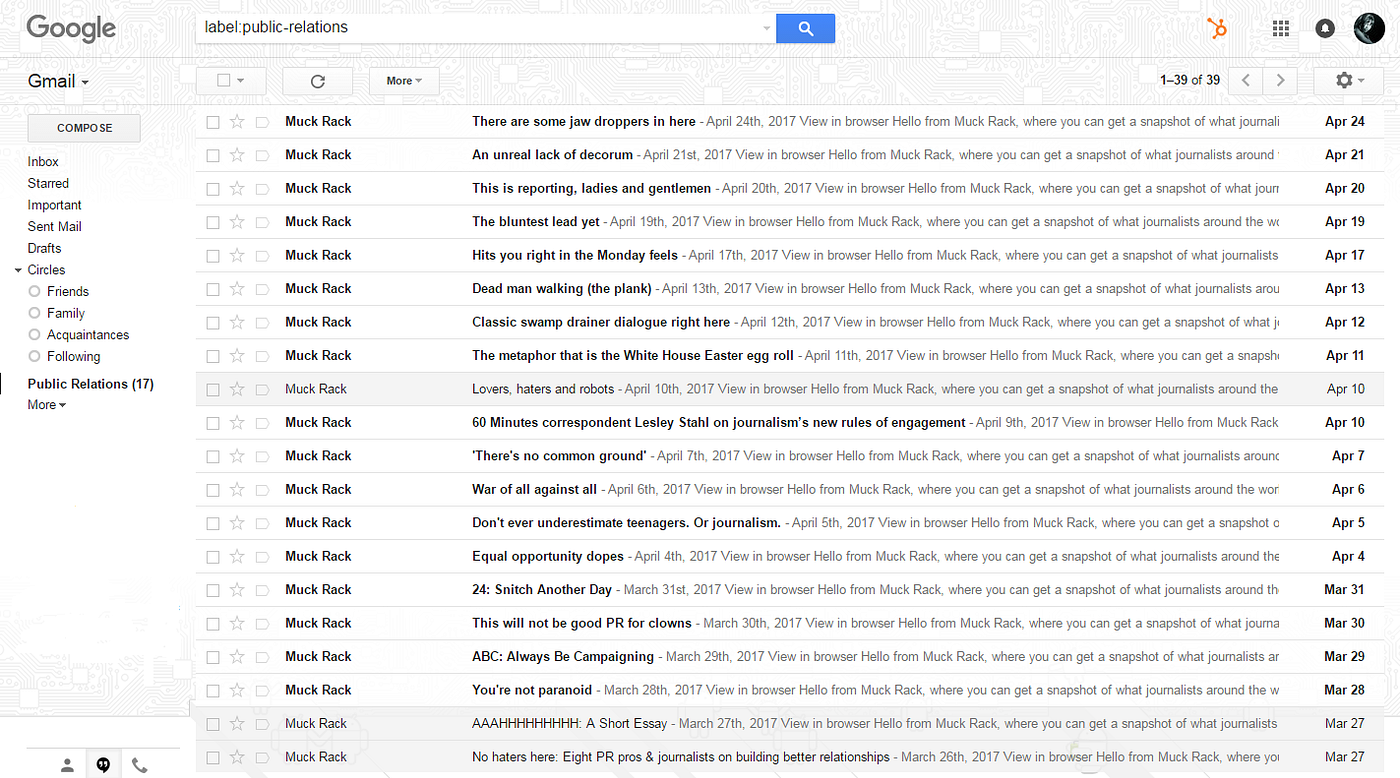
Task: Go to older messages arrow
Action: tap(1280, 80)
